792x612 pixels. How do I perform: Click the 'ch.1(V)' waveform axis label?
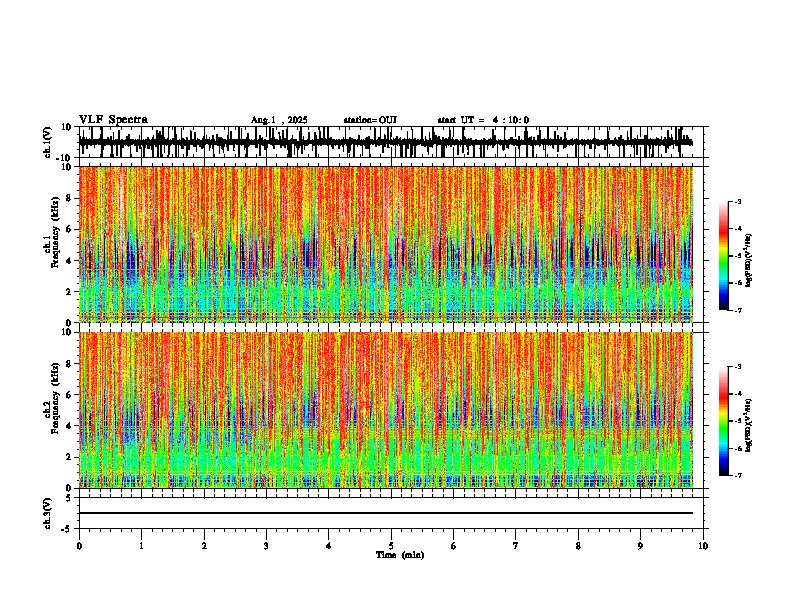[48, 142]
